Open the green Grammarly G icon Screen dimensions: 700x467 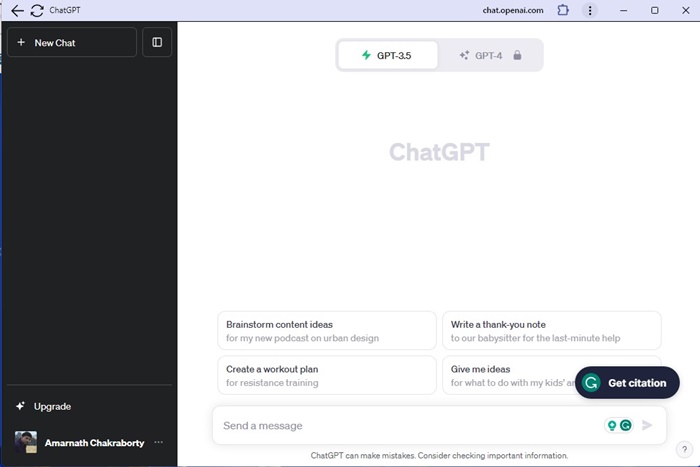(x=626, y=425)
